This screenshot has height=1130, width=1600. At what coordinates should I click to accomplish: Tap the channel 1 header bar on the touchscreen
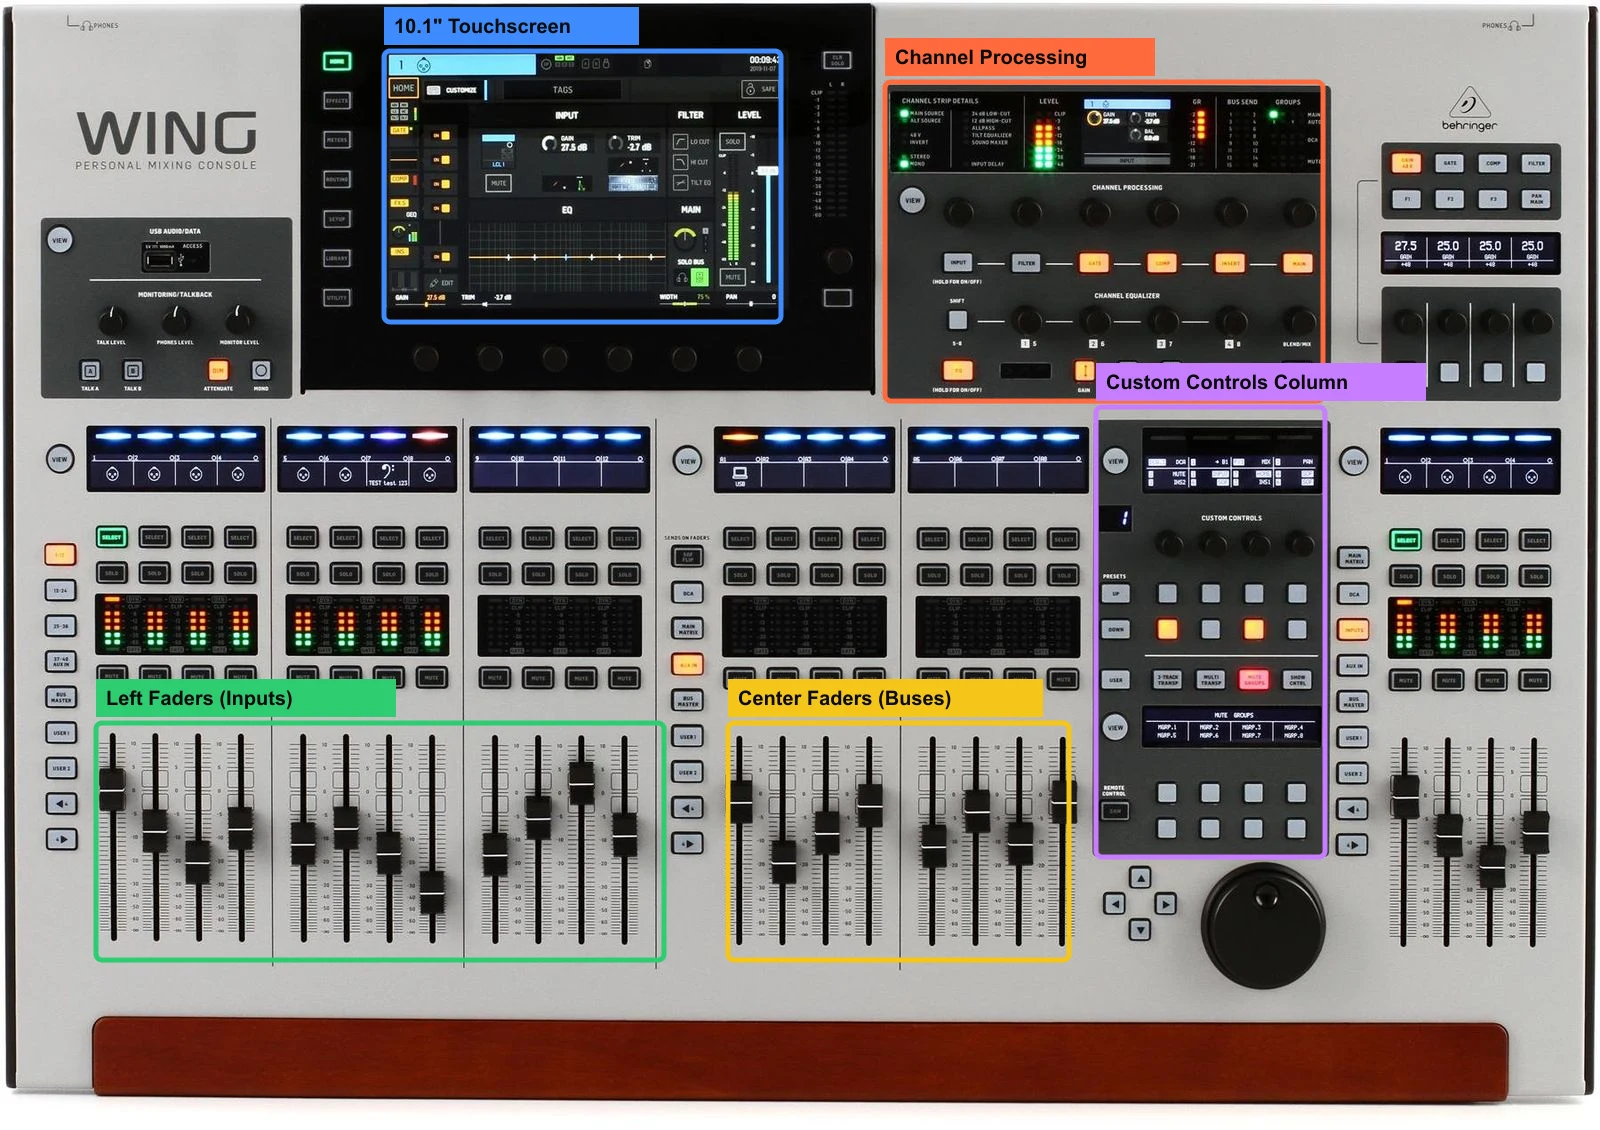click(461, 65)
